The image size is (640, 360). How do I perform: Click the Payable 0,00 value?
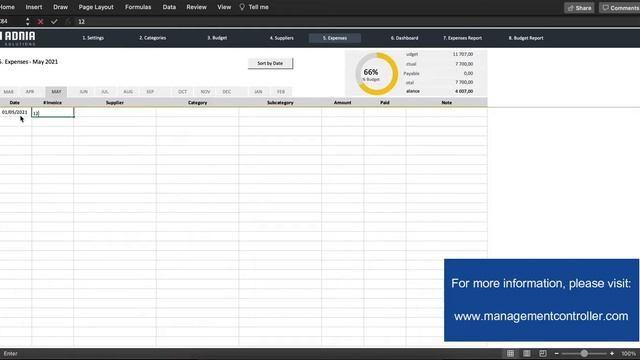[x=469, y=73]
